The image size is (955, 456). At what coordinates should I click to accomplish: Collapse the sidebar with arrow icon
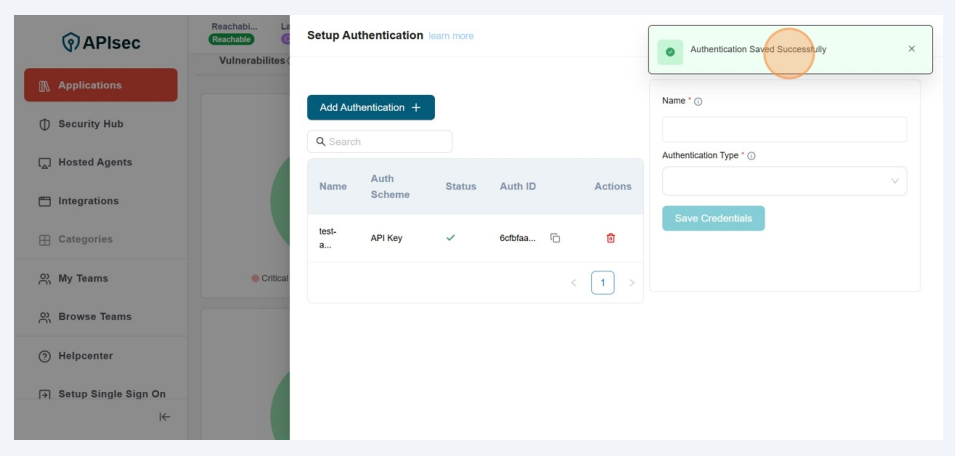point(165,417)
